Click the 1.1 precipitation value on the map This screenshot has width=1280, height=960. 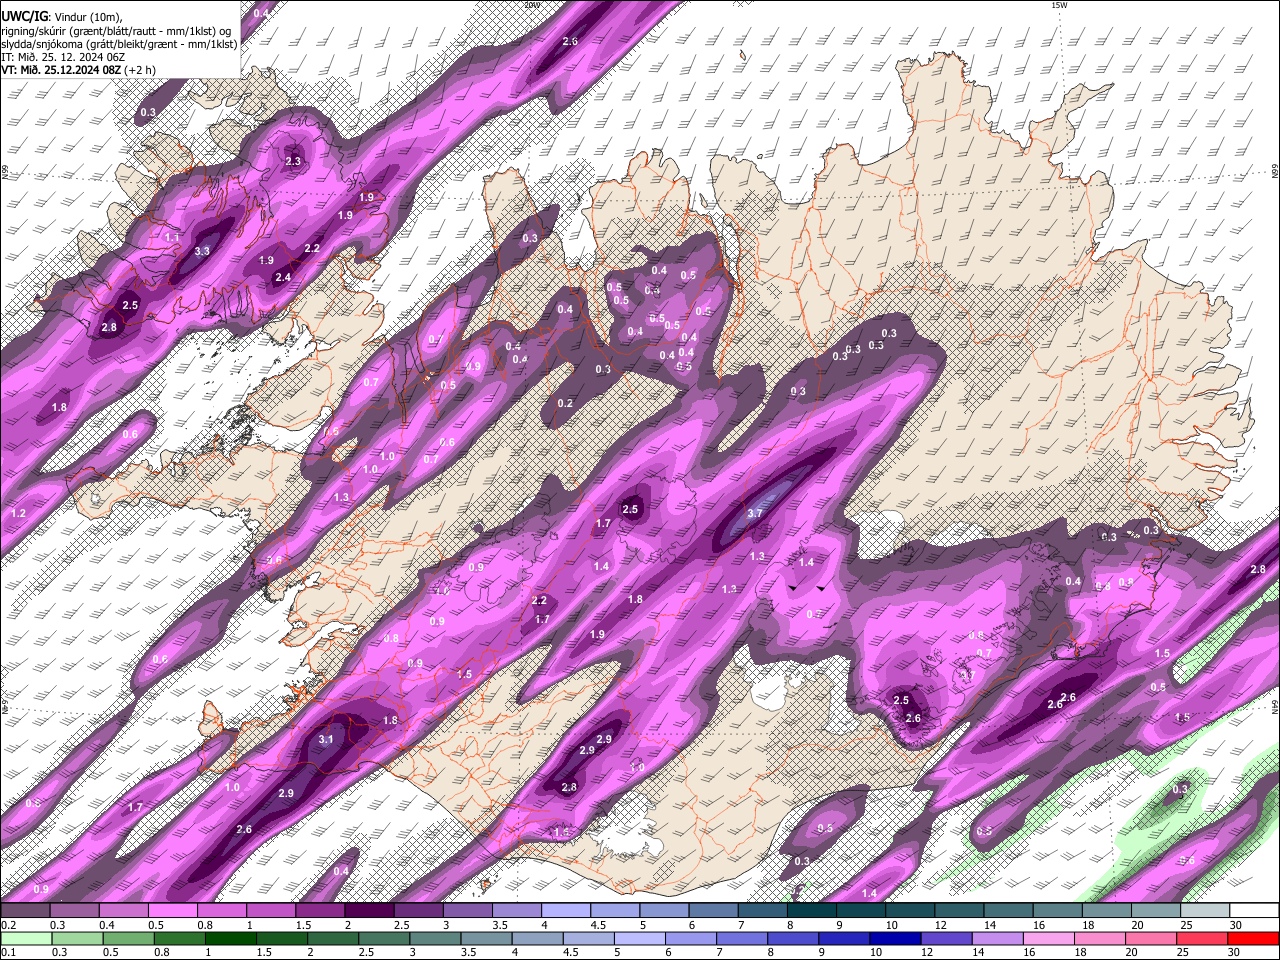click(172, 237)
